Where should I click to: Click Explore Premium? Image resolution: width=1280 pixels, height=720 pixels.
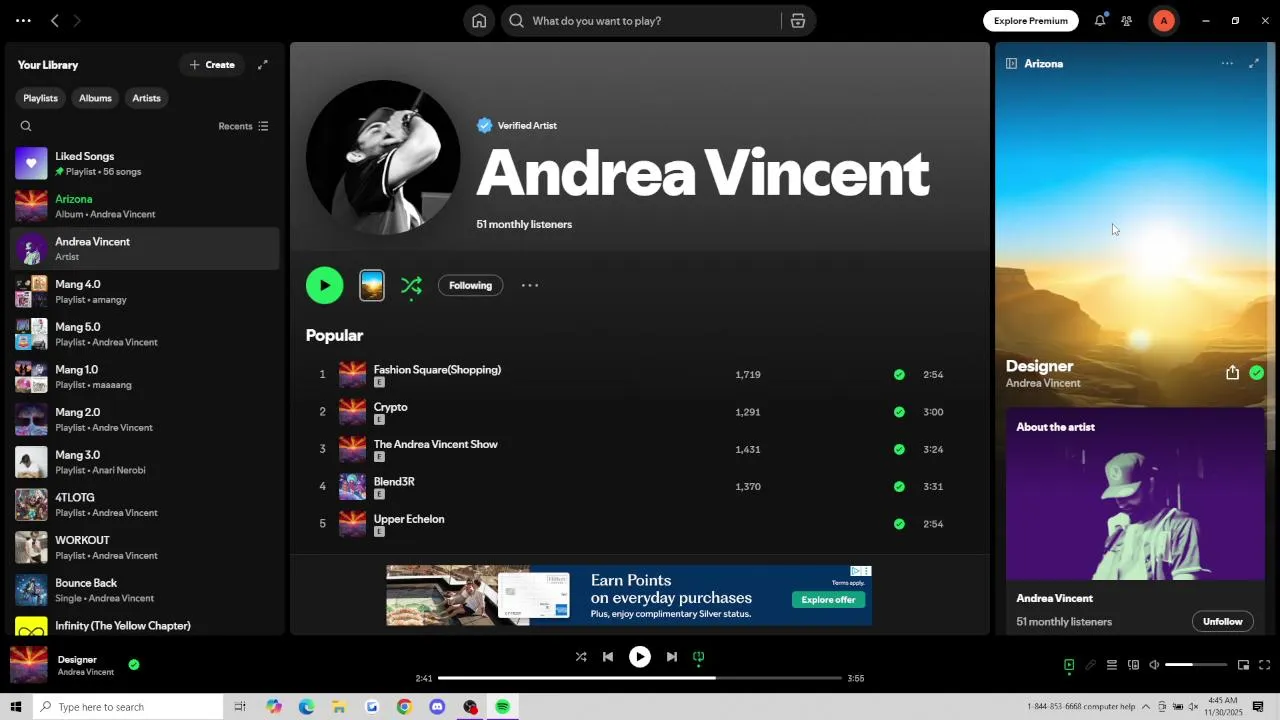tap(1031, 21)
